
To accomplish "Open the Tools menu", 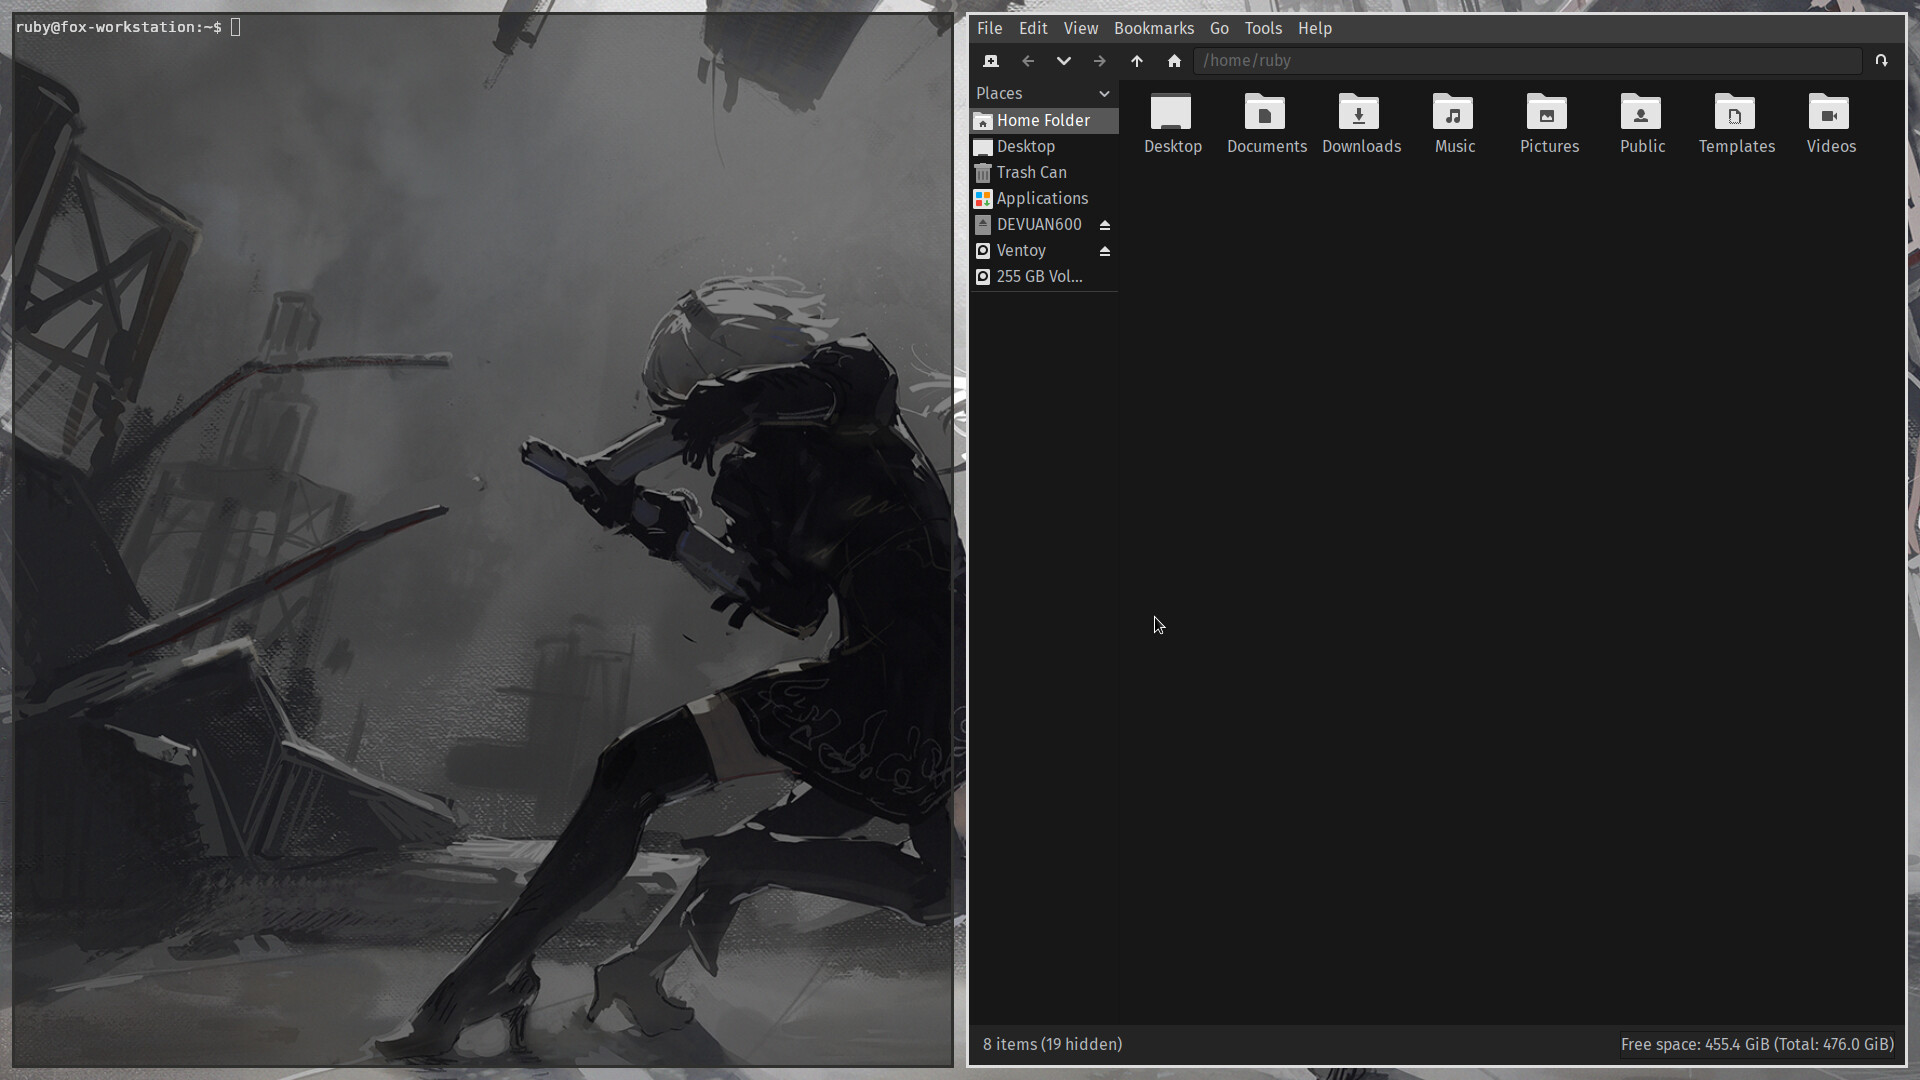I will point(1262,28).
